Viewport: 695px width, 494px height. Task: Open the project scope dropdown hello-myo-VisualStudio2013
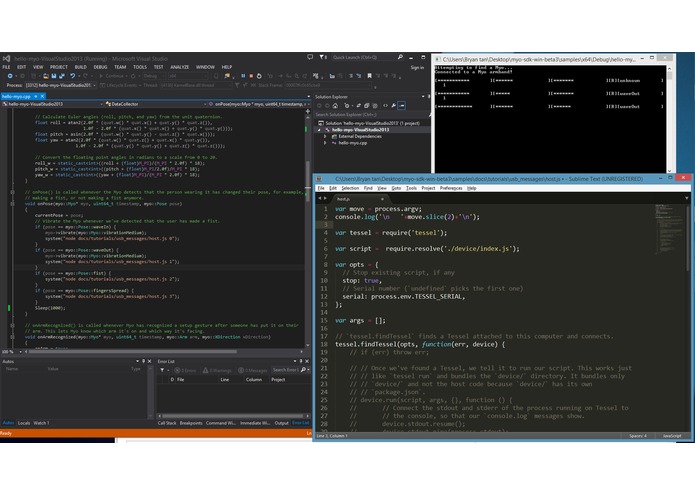(x=102, y=104)
